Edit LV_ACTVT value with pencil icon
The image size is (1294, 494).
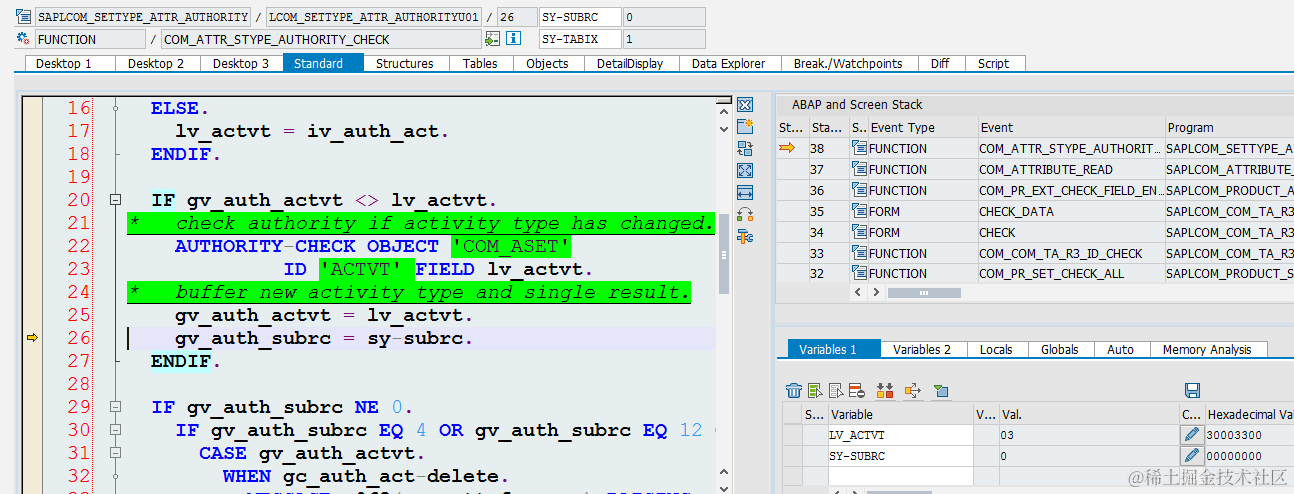[1192, 435]
